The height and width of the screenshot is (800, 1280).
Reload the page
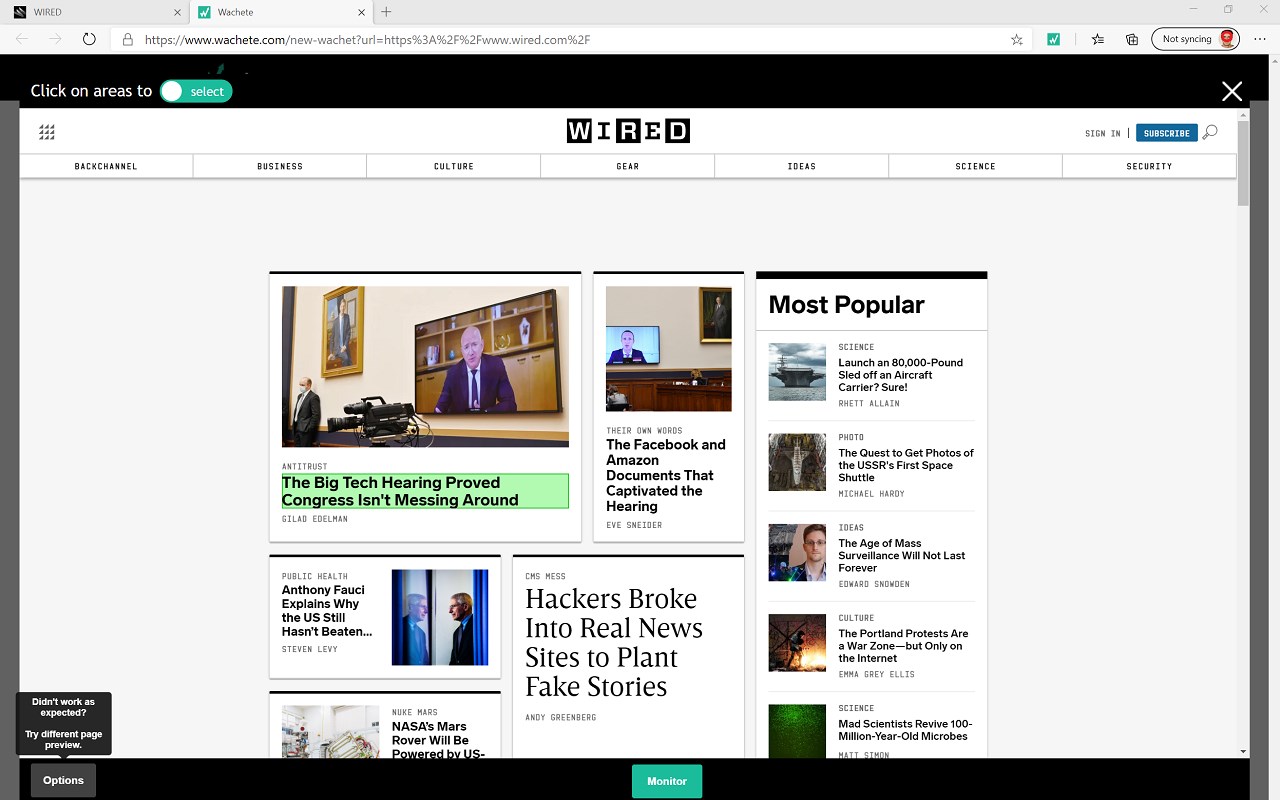coord(89,39)
